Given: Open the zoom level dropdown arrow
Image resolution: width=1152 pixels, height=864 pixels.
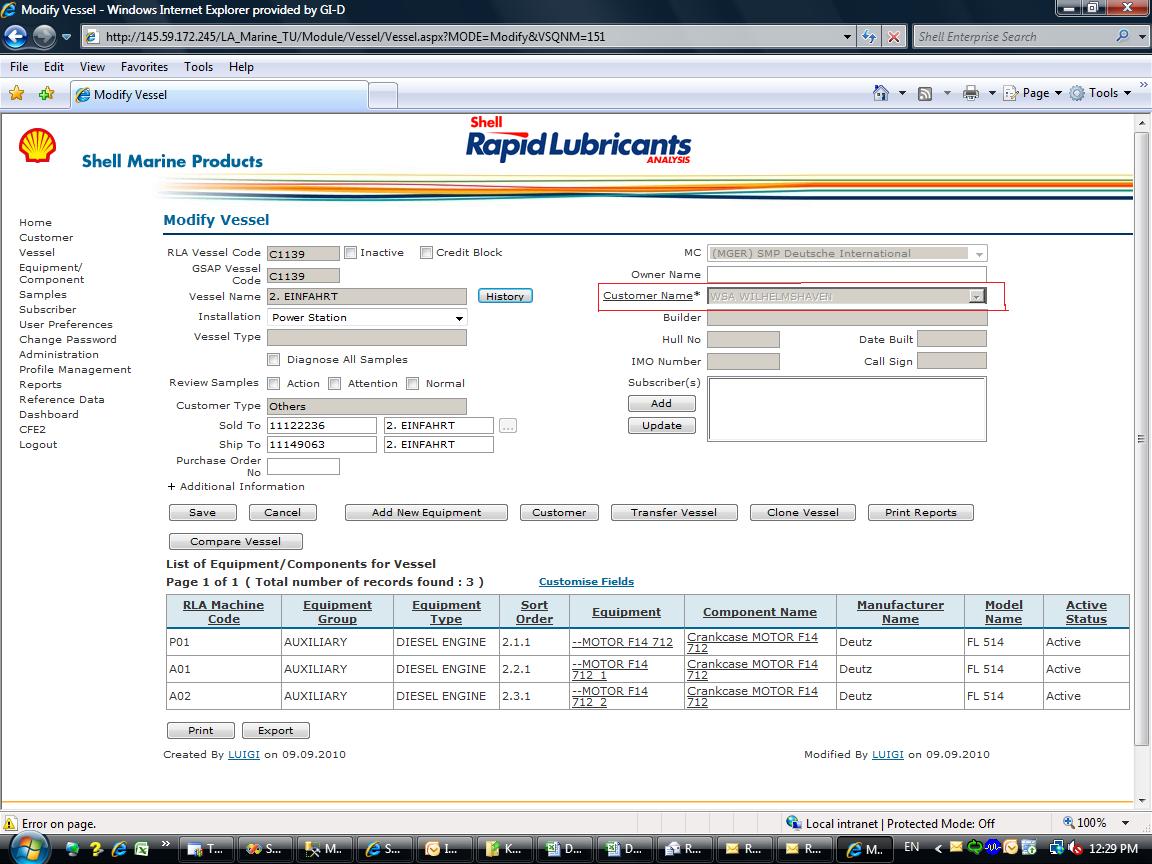Looking at the screenshot, I should [1125, 823].
